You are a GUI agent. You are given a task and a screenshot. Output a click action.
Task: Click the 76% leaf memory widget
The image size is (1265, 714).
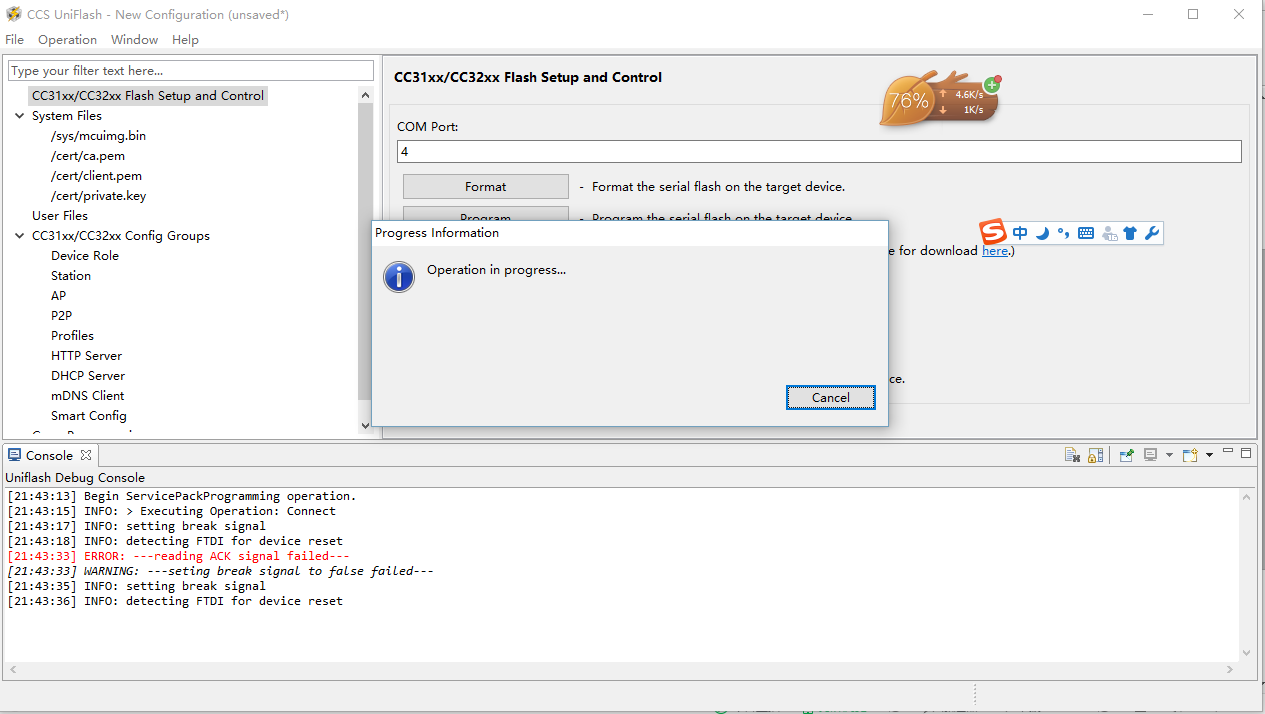908,100
